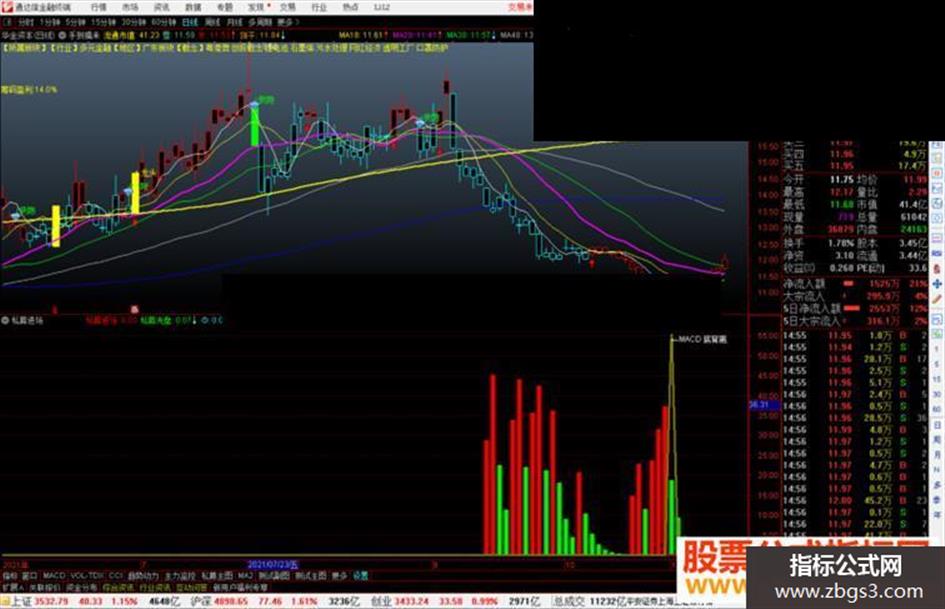Select the 日线 period tab
This screenshot has width=945, height=609.
[x=190, y=22]
